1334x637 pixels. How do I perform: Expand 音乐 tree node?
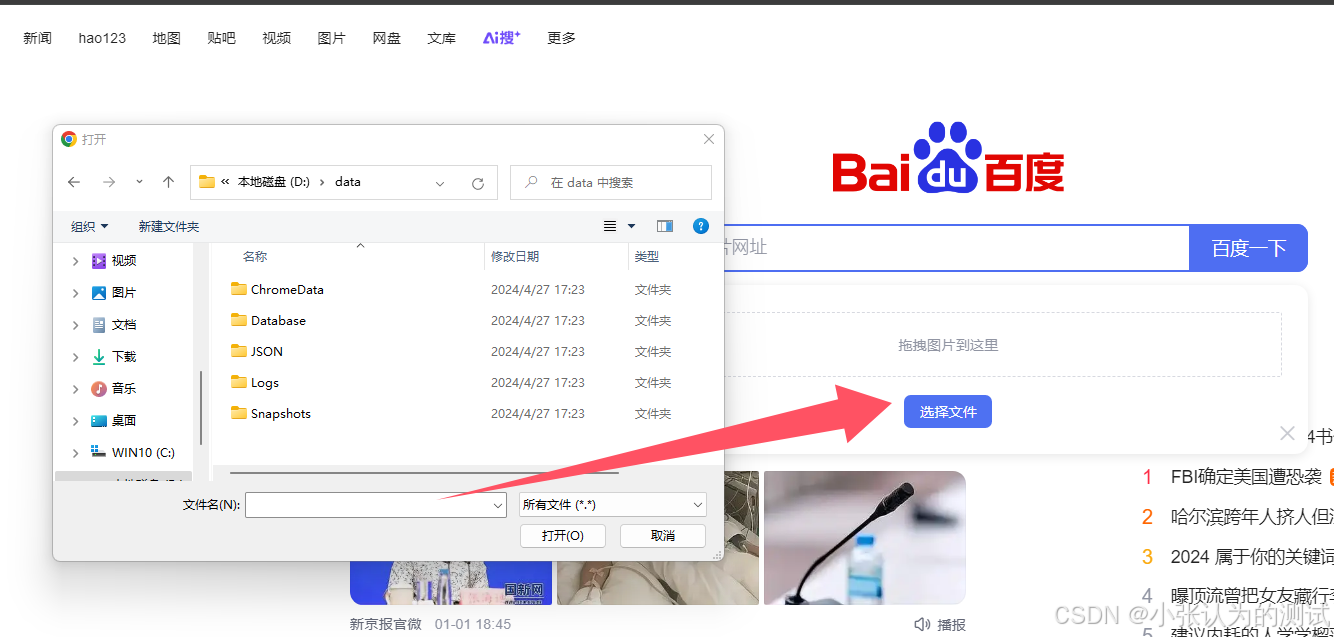[x=75, y=389]
